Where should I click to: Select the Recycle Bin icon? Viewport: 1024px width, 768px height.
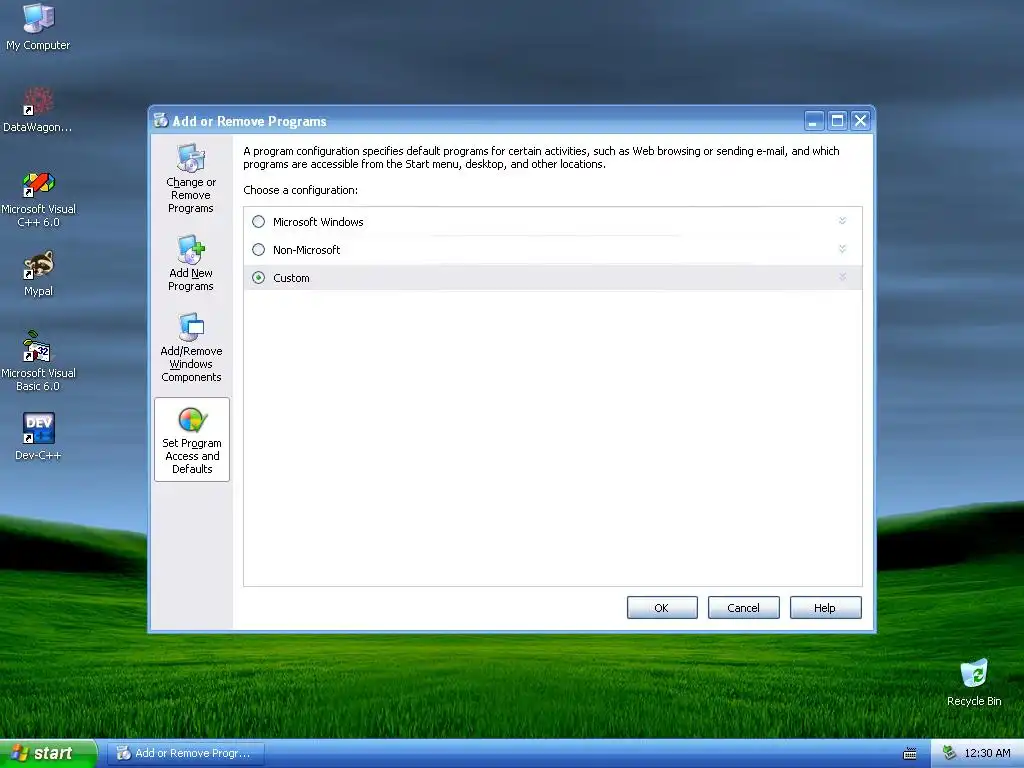[x=974, y=683]
